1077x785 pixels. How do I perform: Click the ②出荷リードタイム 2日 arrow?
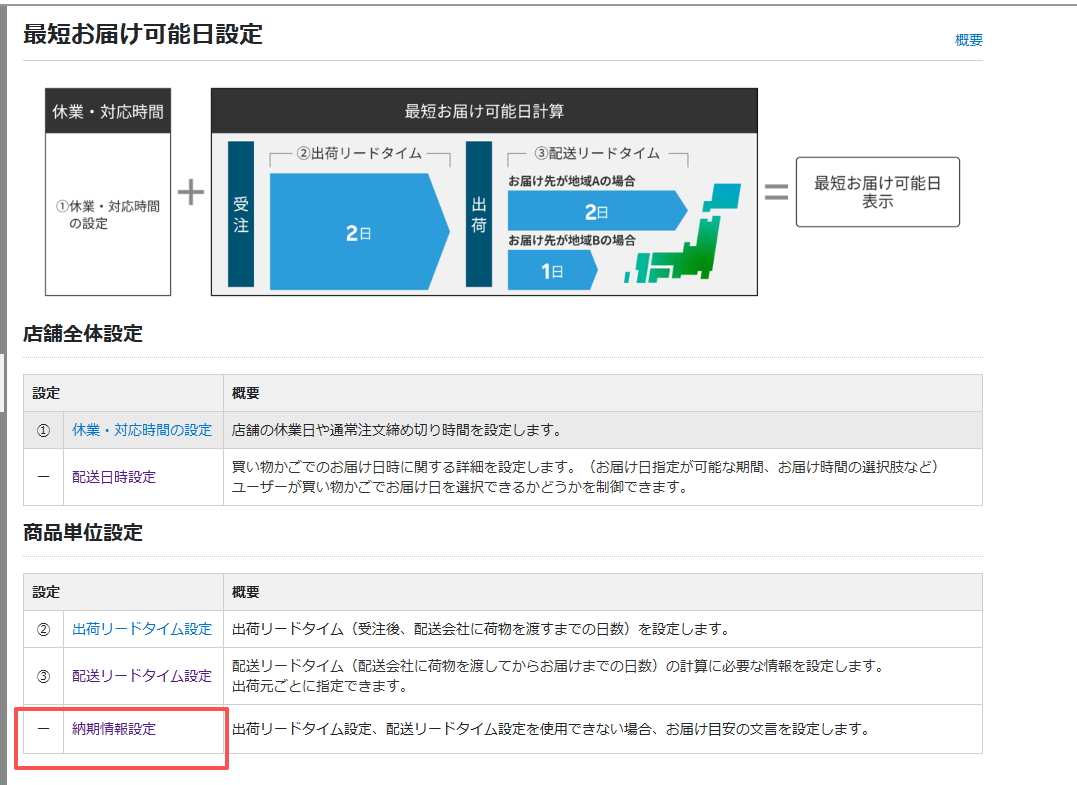click(x=359, y=231)
